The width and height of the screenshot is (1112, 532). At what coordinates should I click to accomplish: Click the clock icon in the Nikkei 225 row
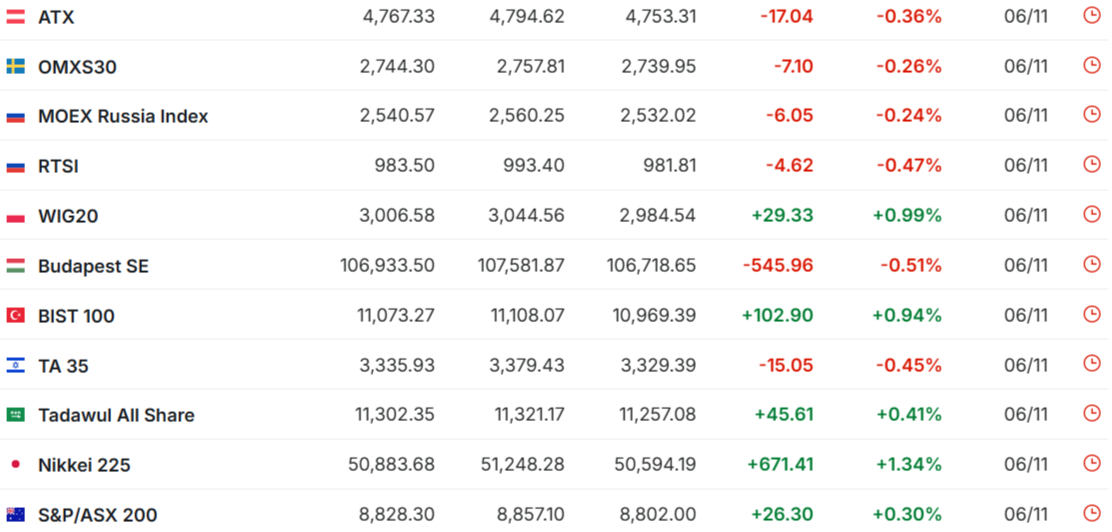1091,463
